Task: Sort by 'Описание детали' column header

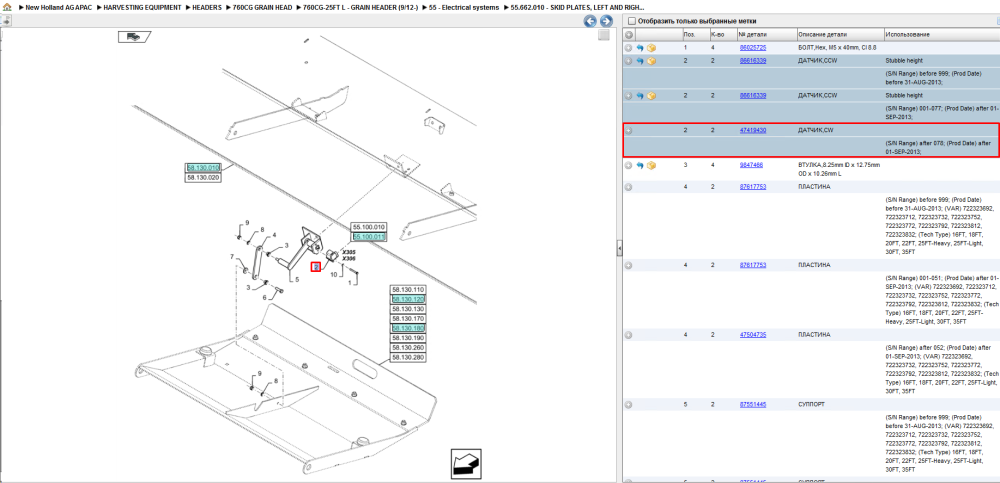Action: point(839,34)
